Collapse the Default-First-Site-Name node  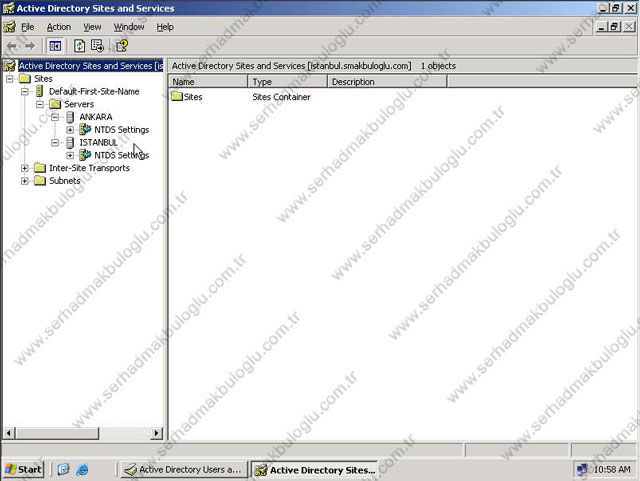[x=25, y=91]
